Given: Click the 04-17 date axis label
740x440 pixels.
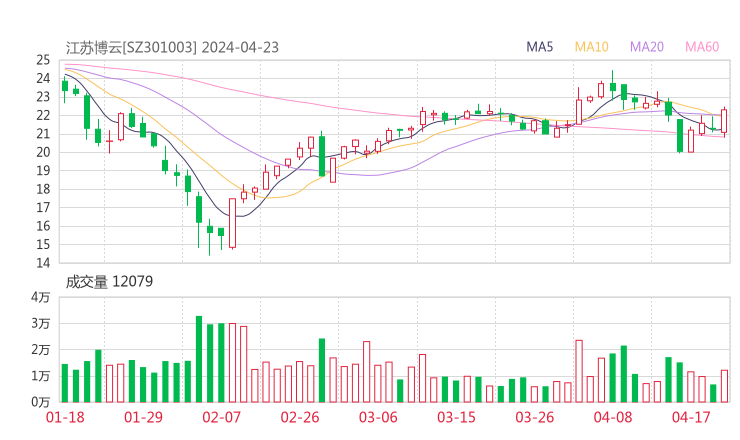Looking at the screenshot, I should pyautogui.click(x=691, y=417).
